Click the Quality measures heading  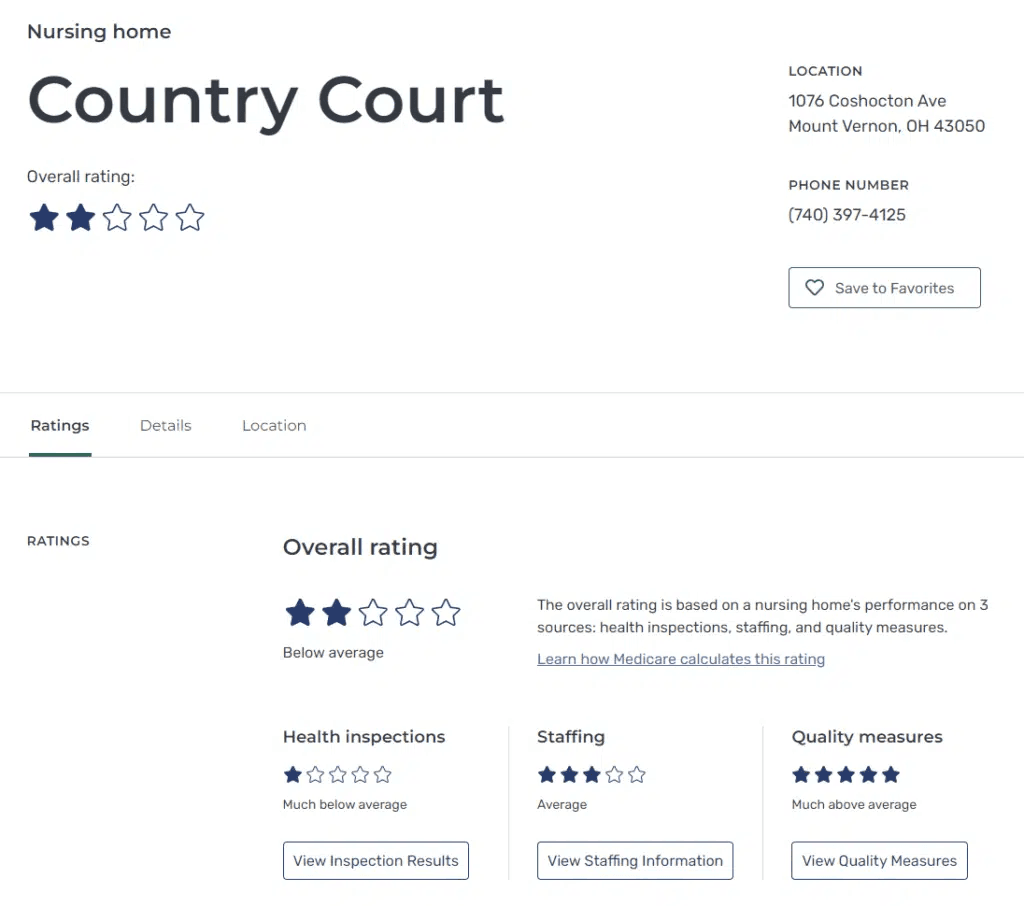(x=866, y=737)
